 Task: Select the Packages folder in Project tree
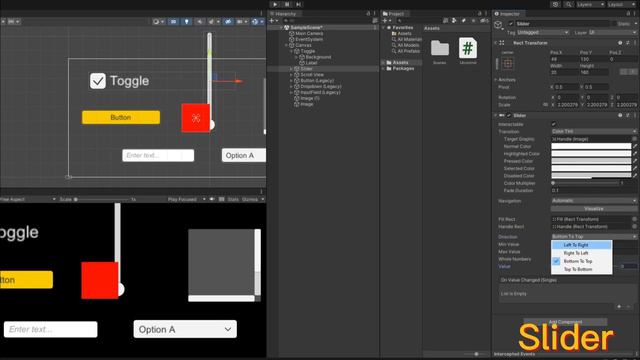coord(402,69)
